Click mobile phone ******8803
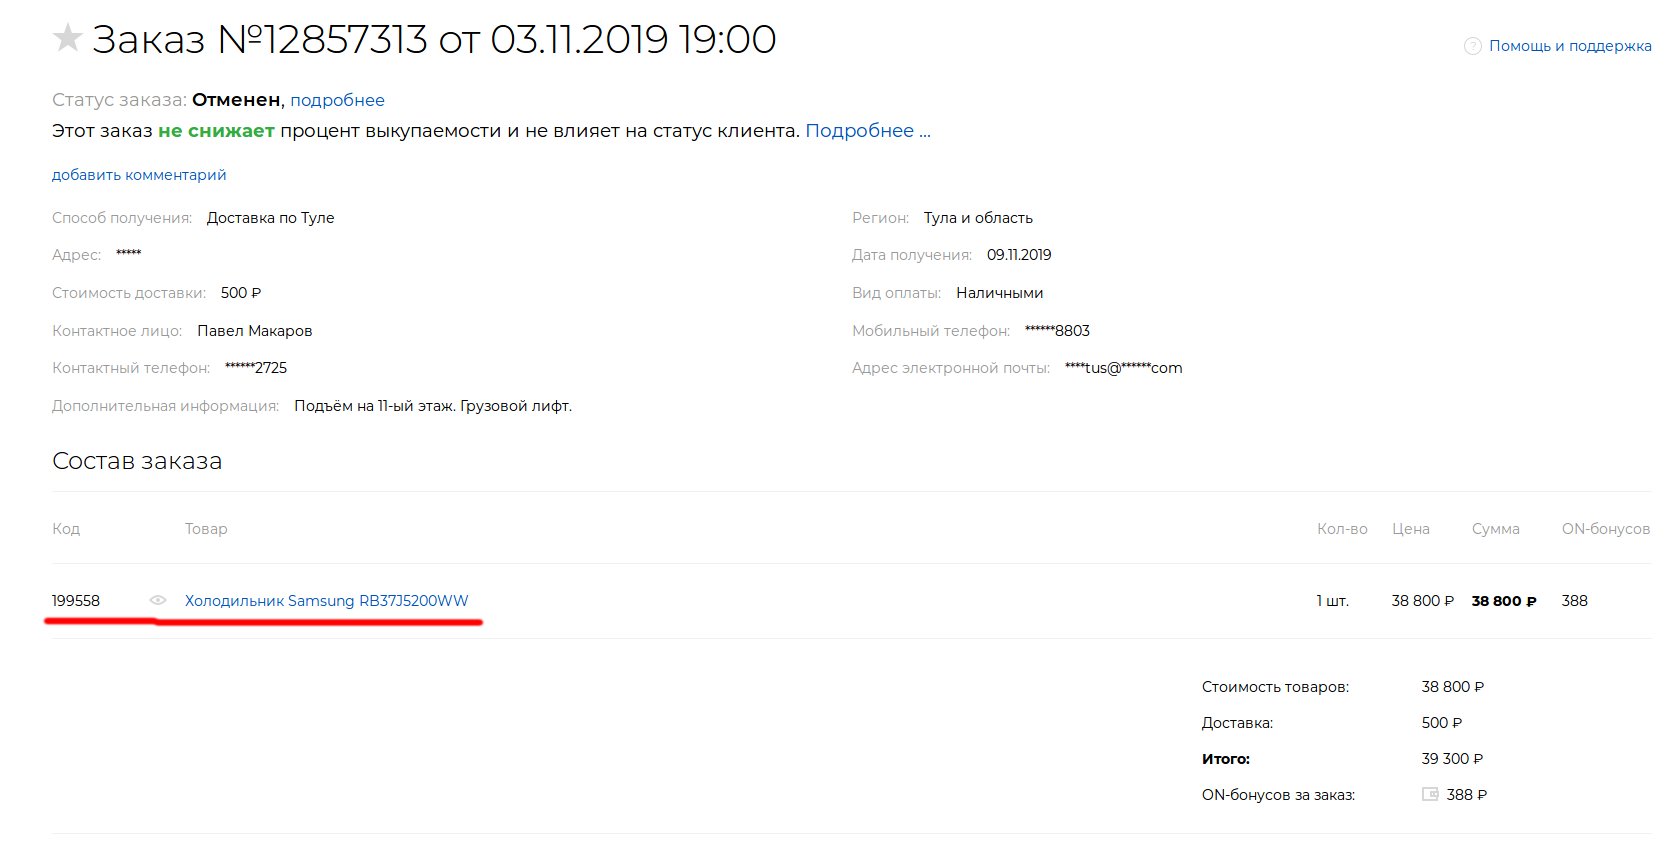 [x=1057, y=331]
